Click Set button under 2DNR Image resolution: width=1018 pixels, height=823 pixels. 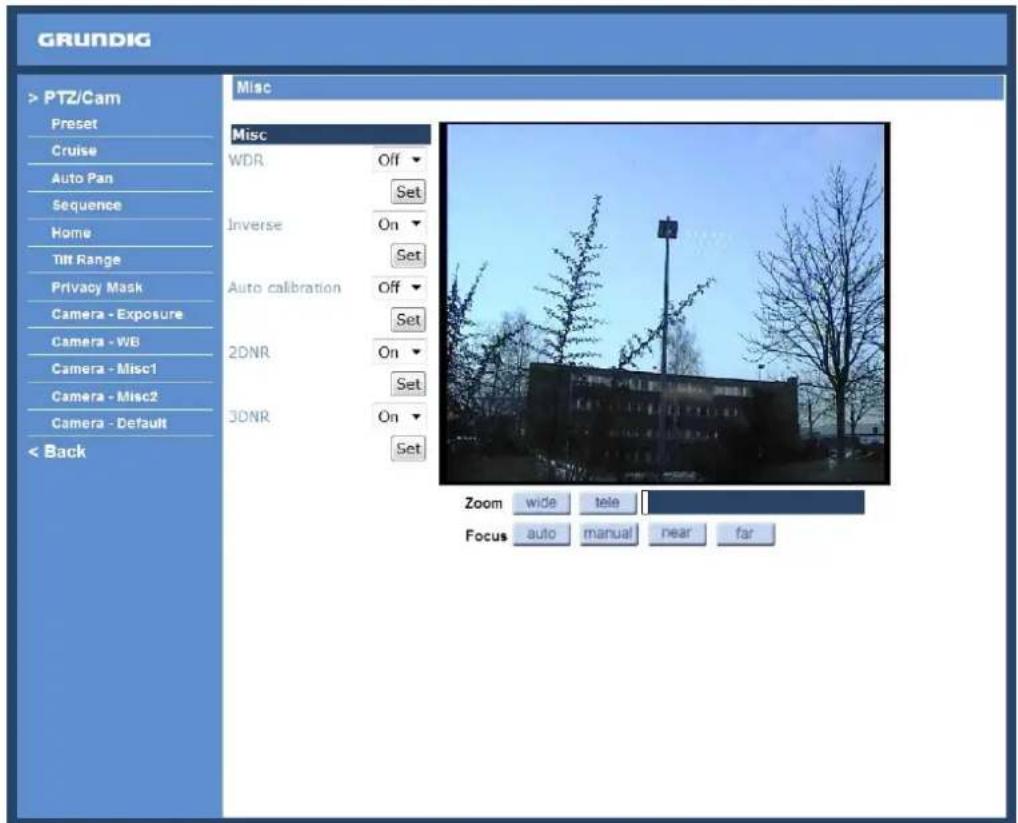[x=408, y=384]
